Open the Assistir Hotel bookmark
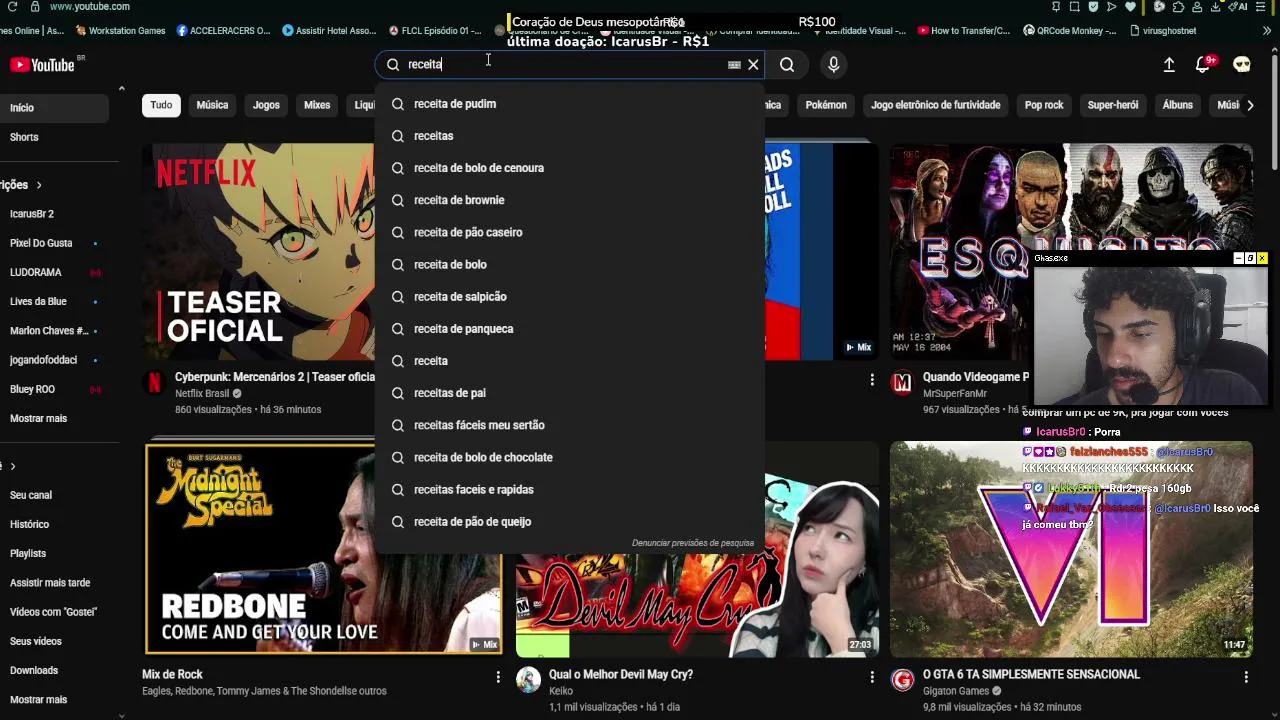The image size is (1280, 720). (x=329, y=31)
